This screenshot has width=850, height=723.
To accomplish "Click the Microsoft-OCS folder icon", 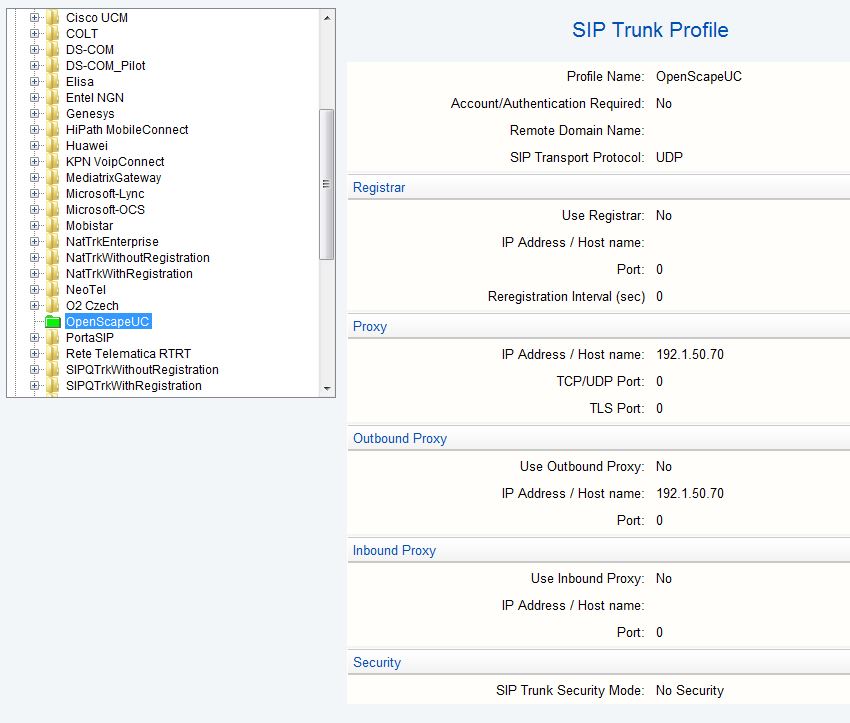I will point(53,210).
